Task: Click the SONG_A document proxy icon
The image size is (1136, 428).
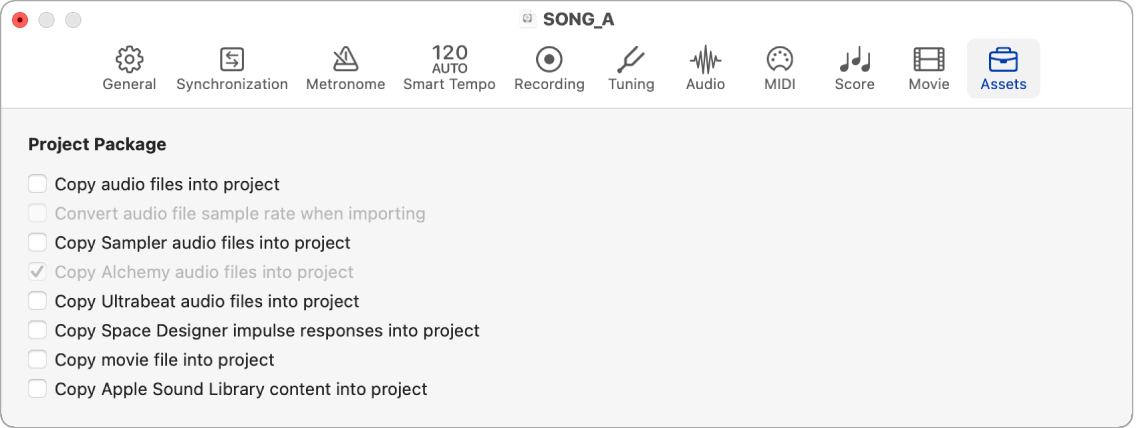Action: point(527,19)
